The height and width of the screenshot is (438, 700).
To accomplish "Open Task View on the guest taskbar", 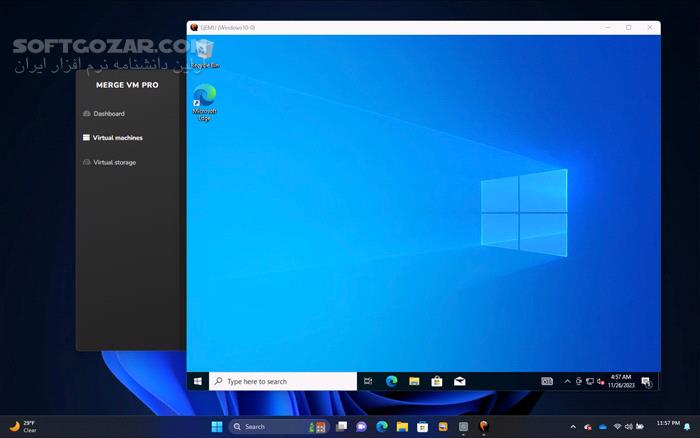I will pos(368,381).
